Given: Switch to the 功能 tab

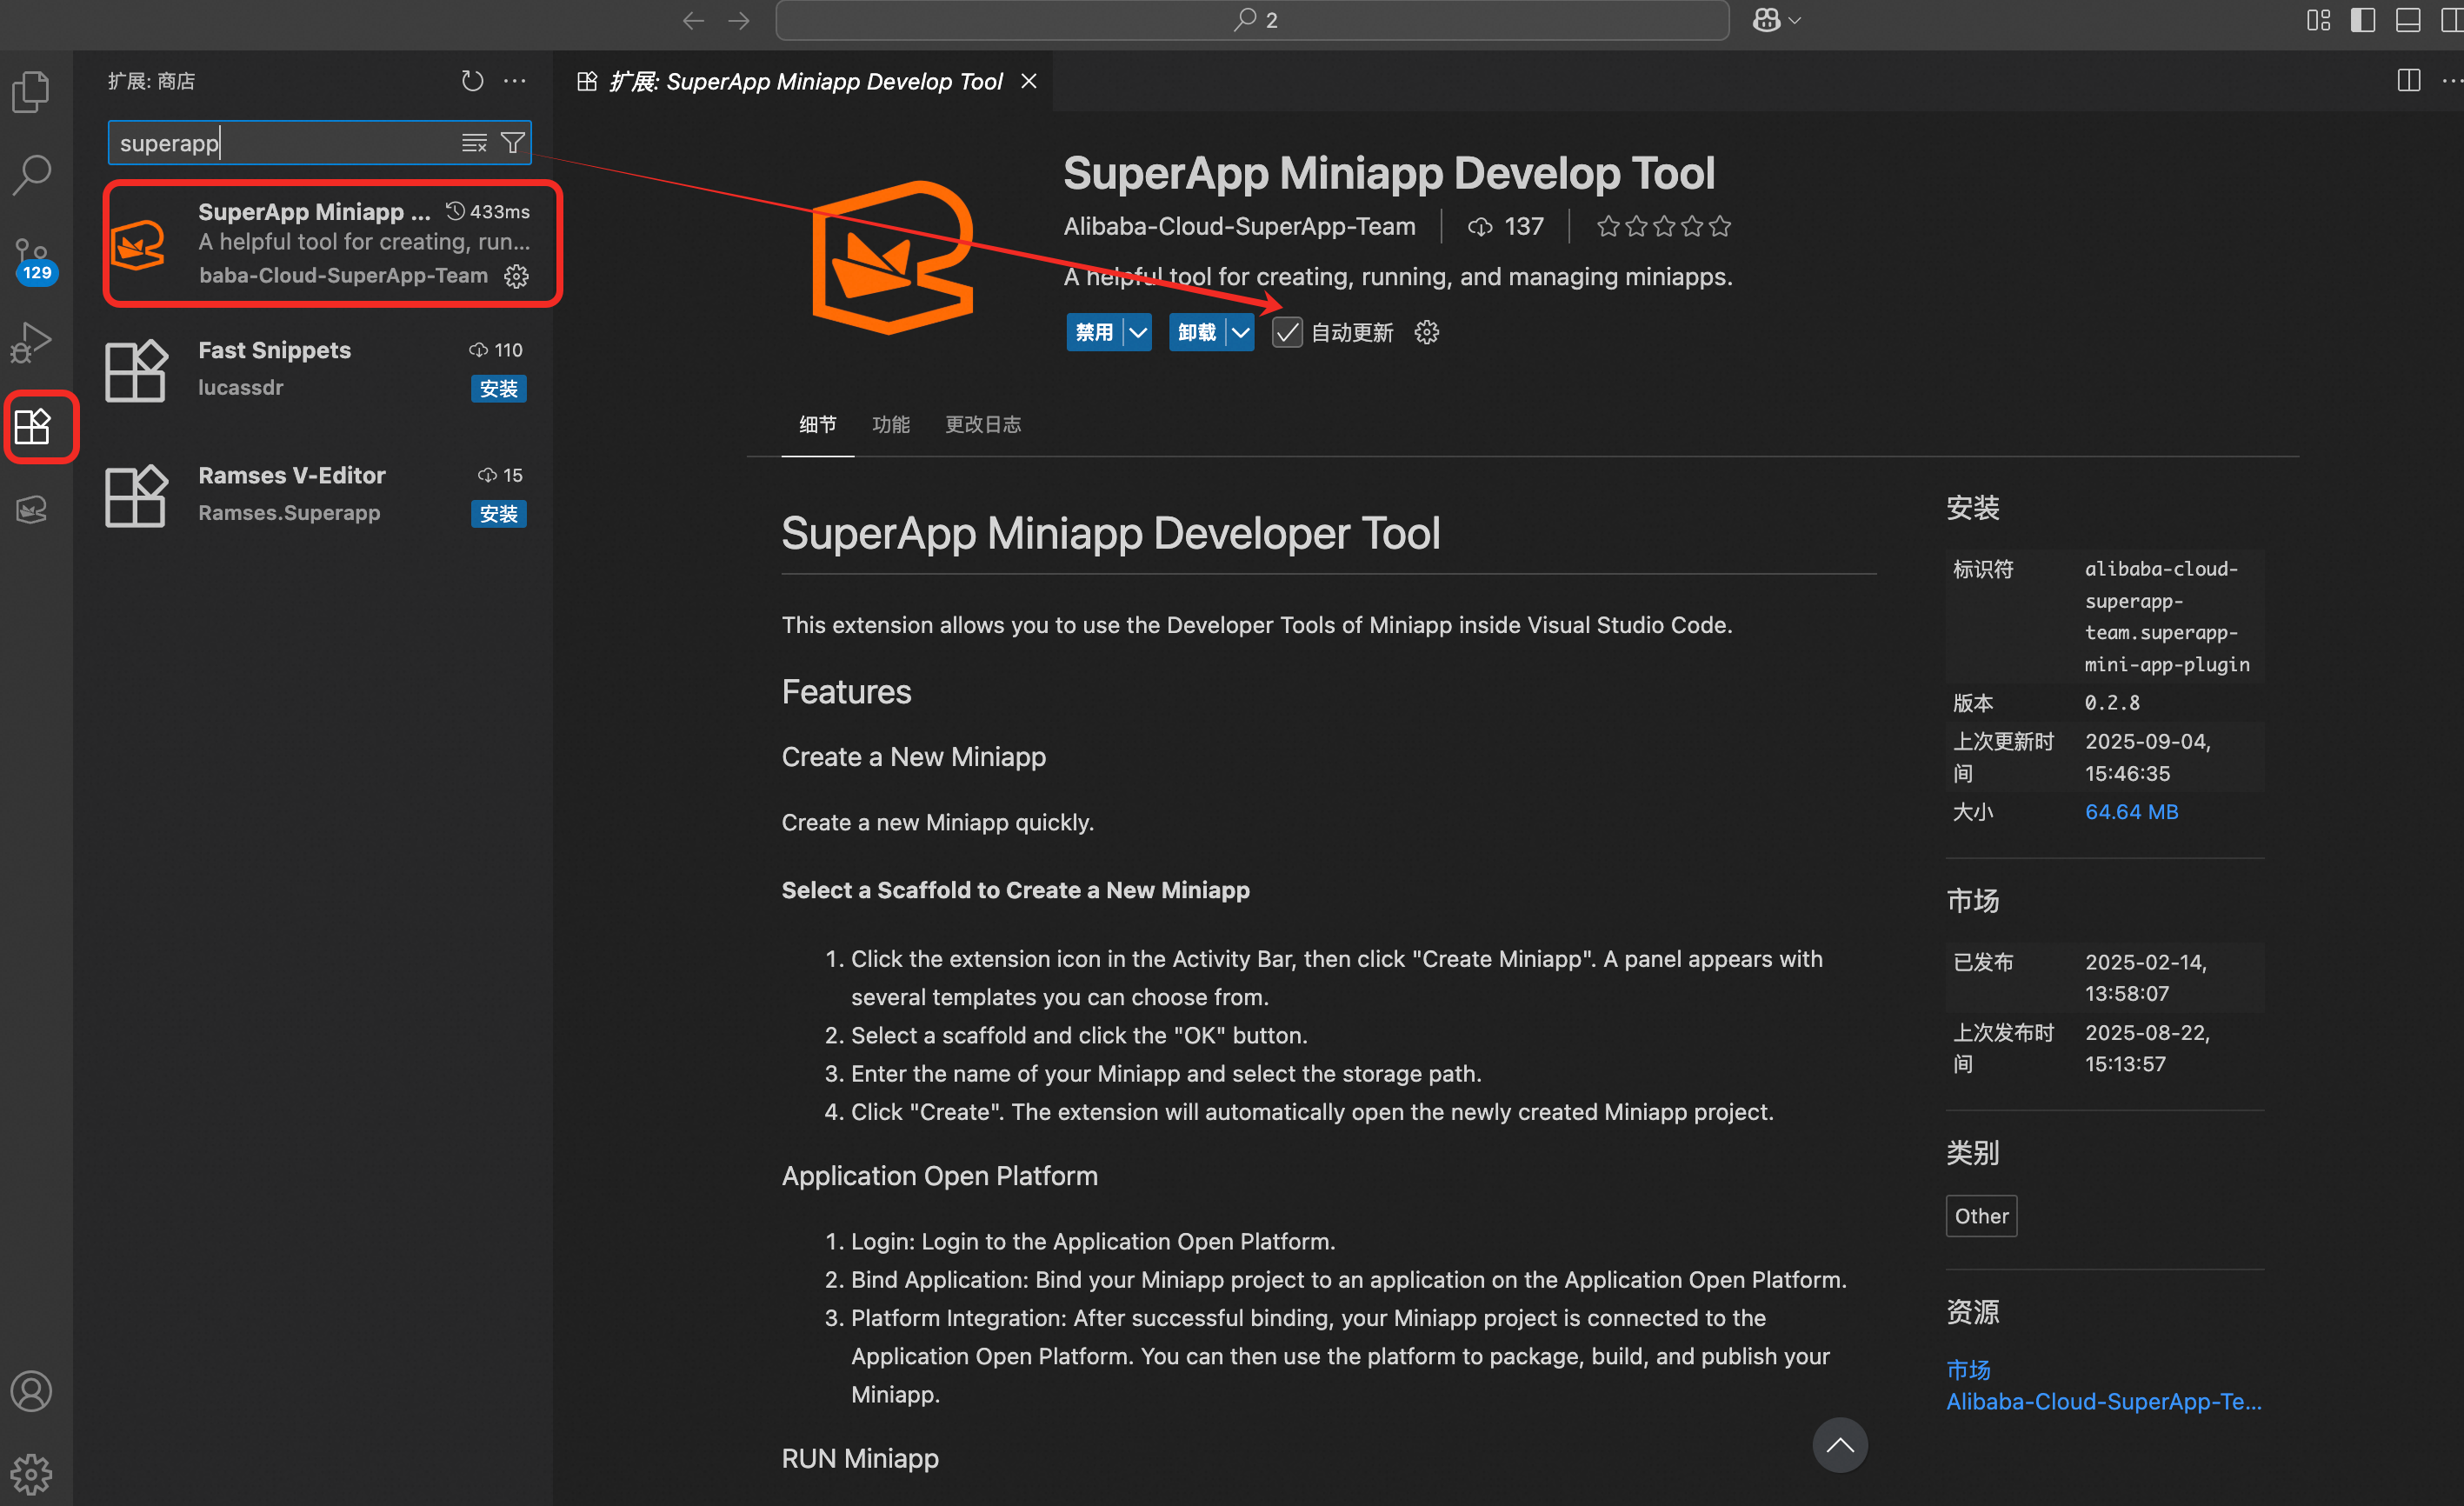Looking at the screenshot, I should pyautogui.click(x=890, y=424).
